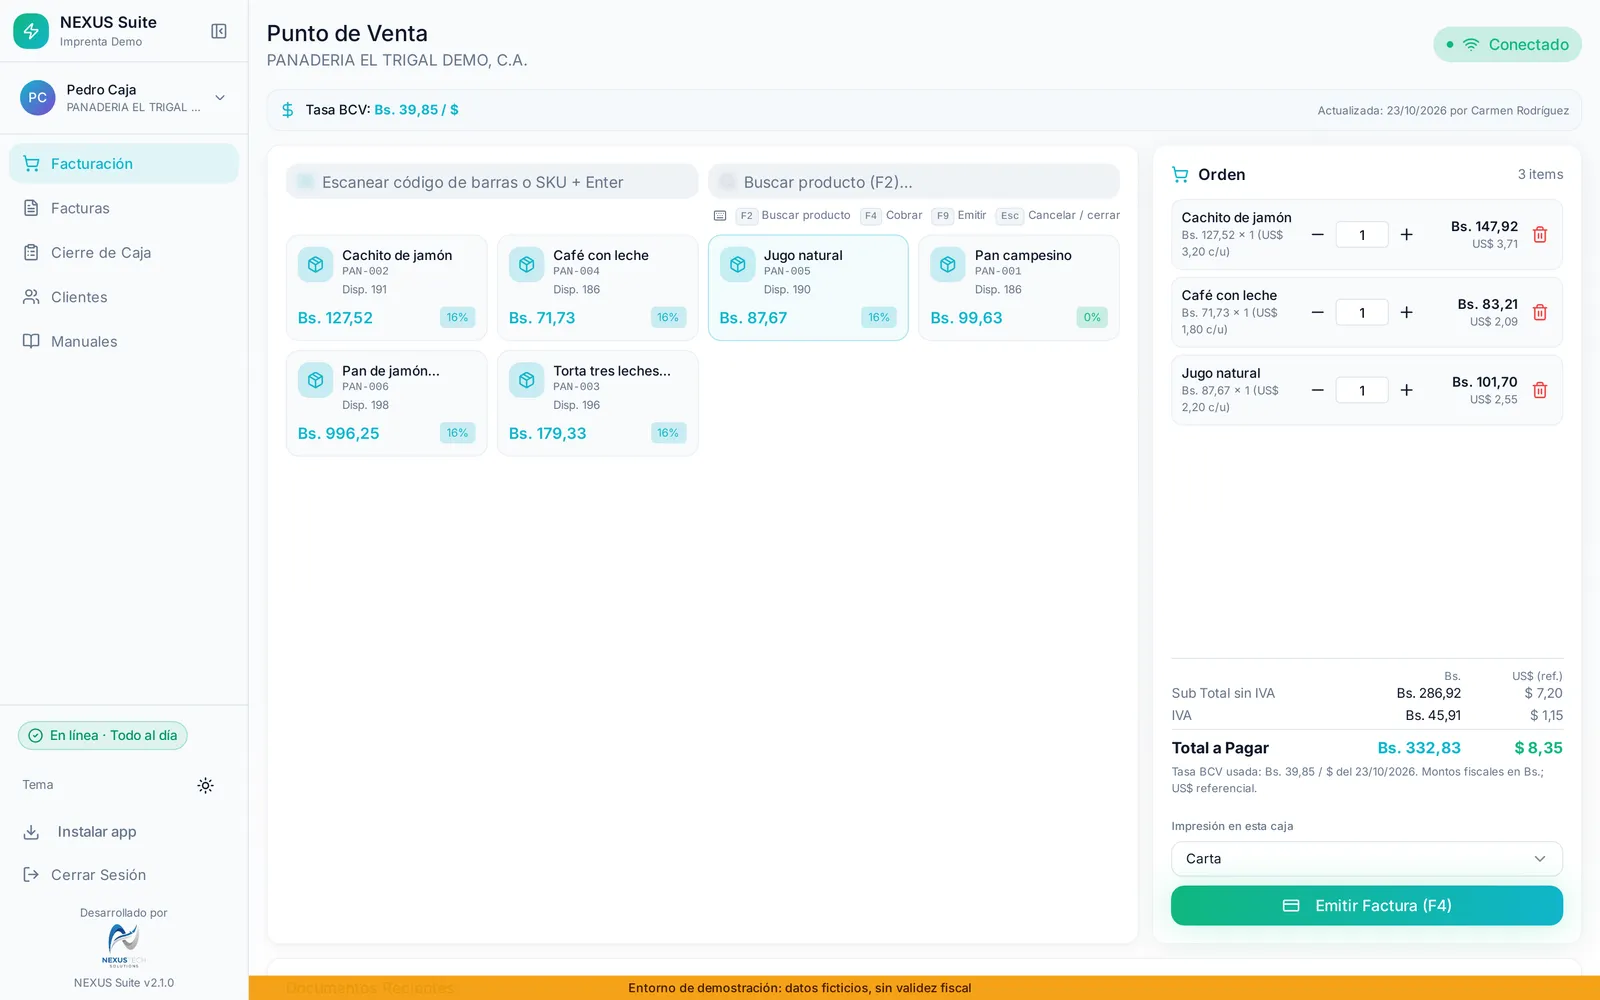Click Cerrar Sesión

(124, 875)
